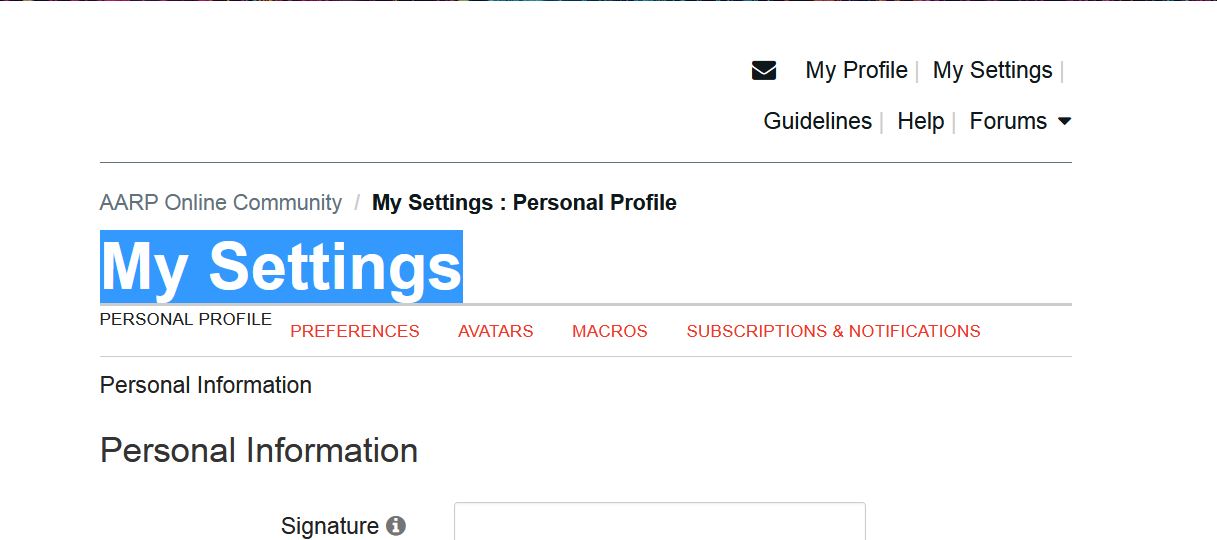Open My Settings in top navigation
The image size is (1217, 540).
click(x=992, y=70)
